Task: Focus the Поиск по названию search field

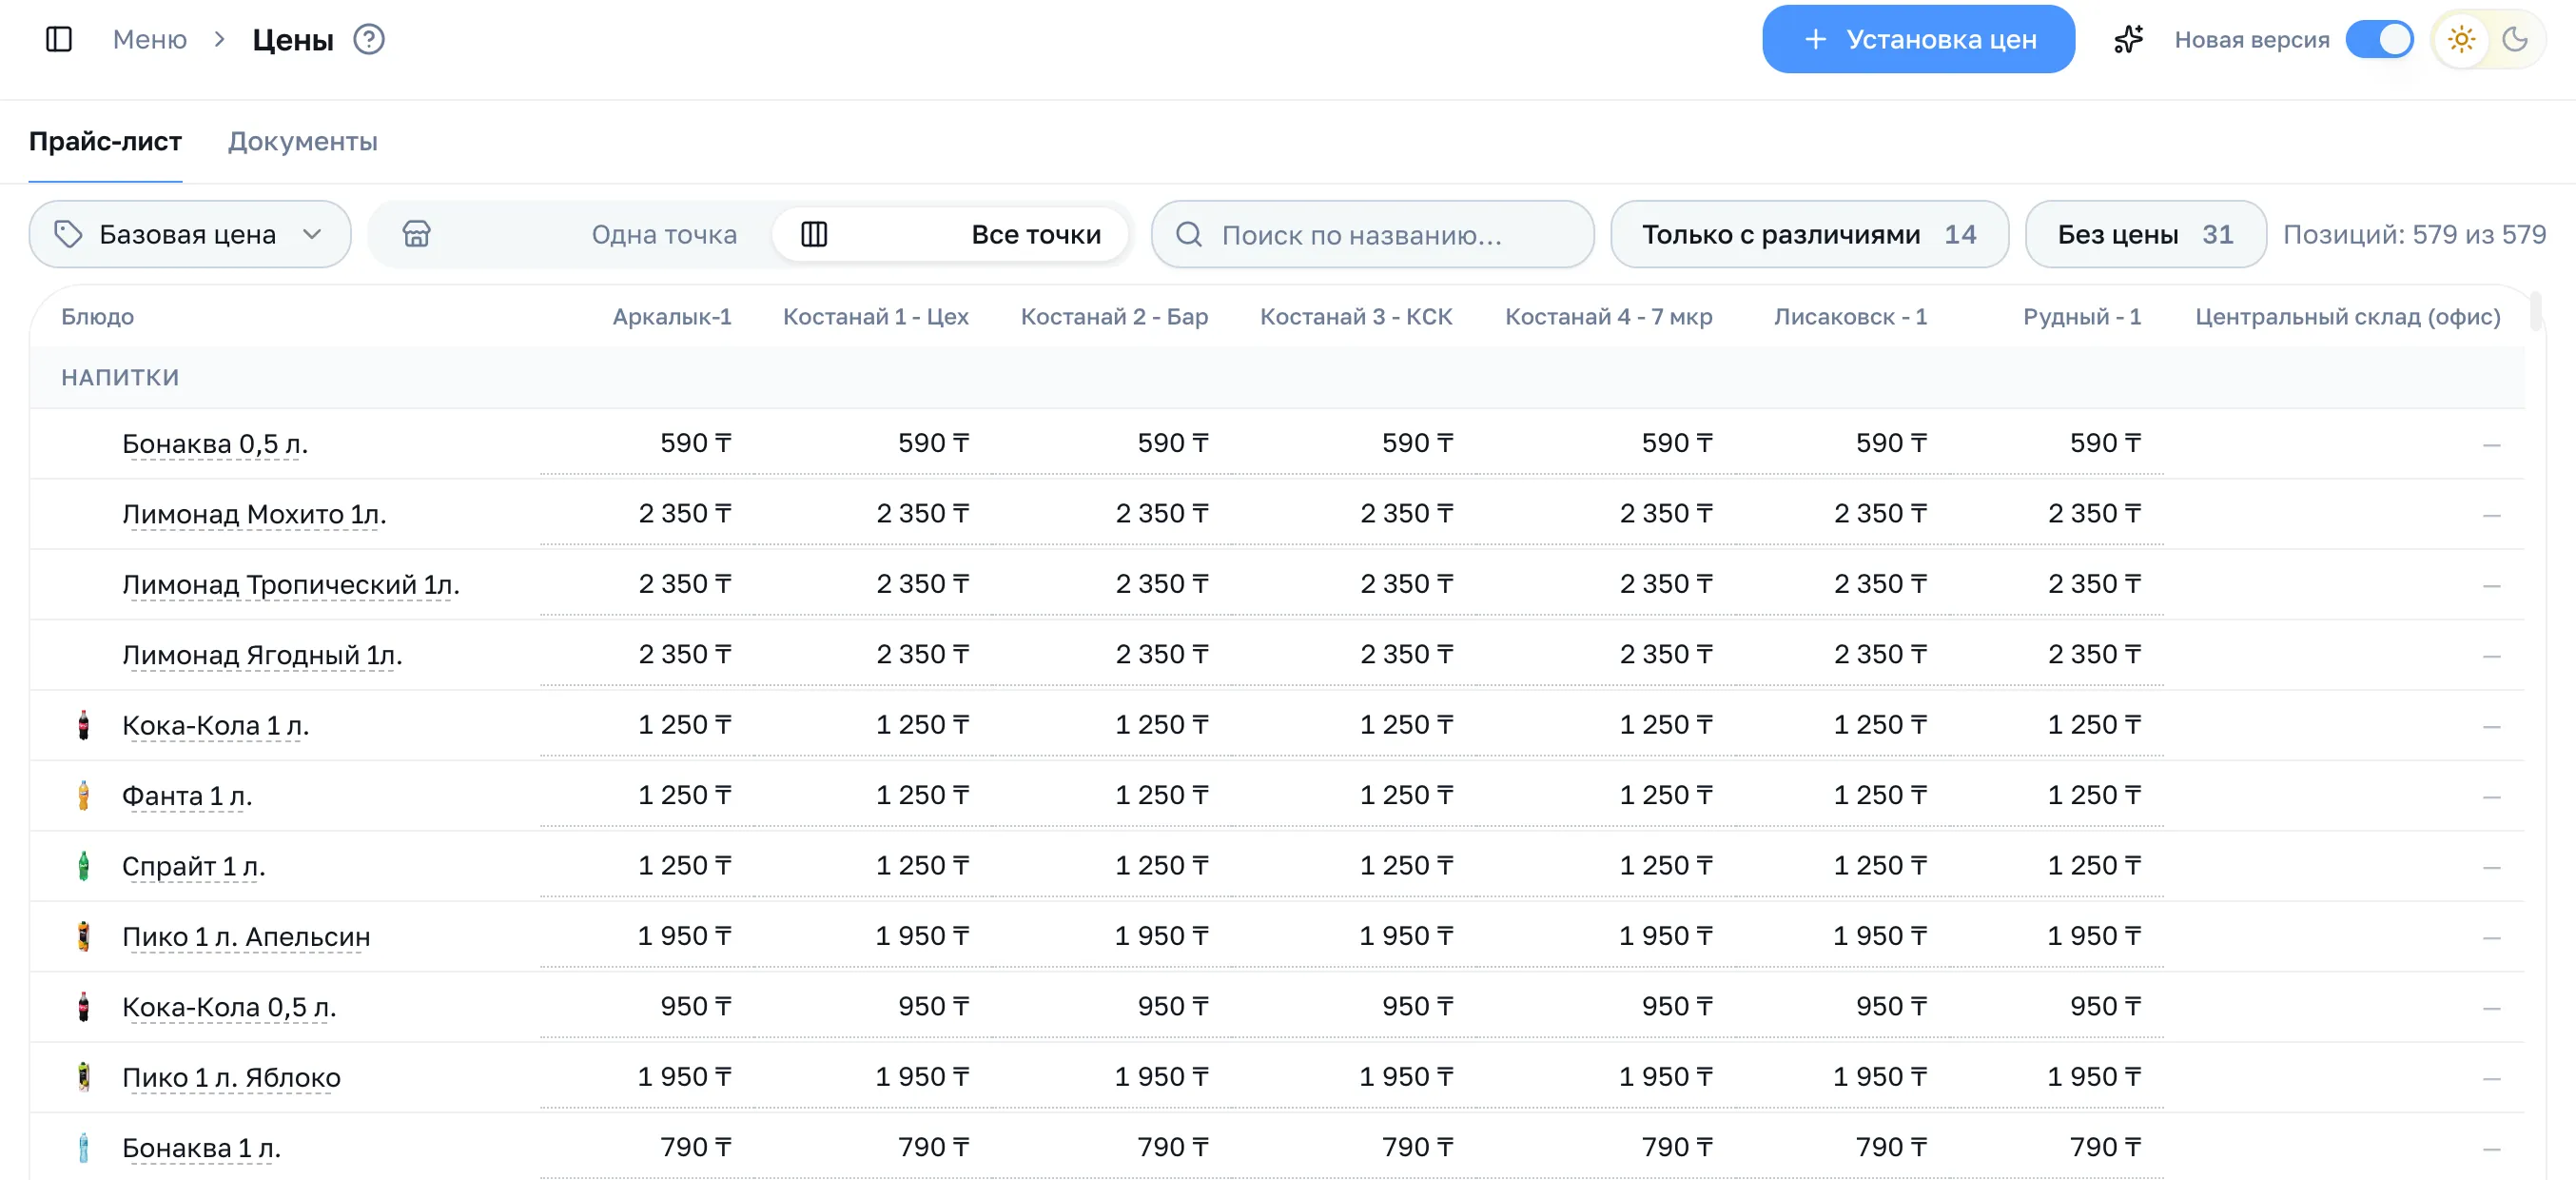Action: click(1372, 234)
